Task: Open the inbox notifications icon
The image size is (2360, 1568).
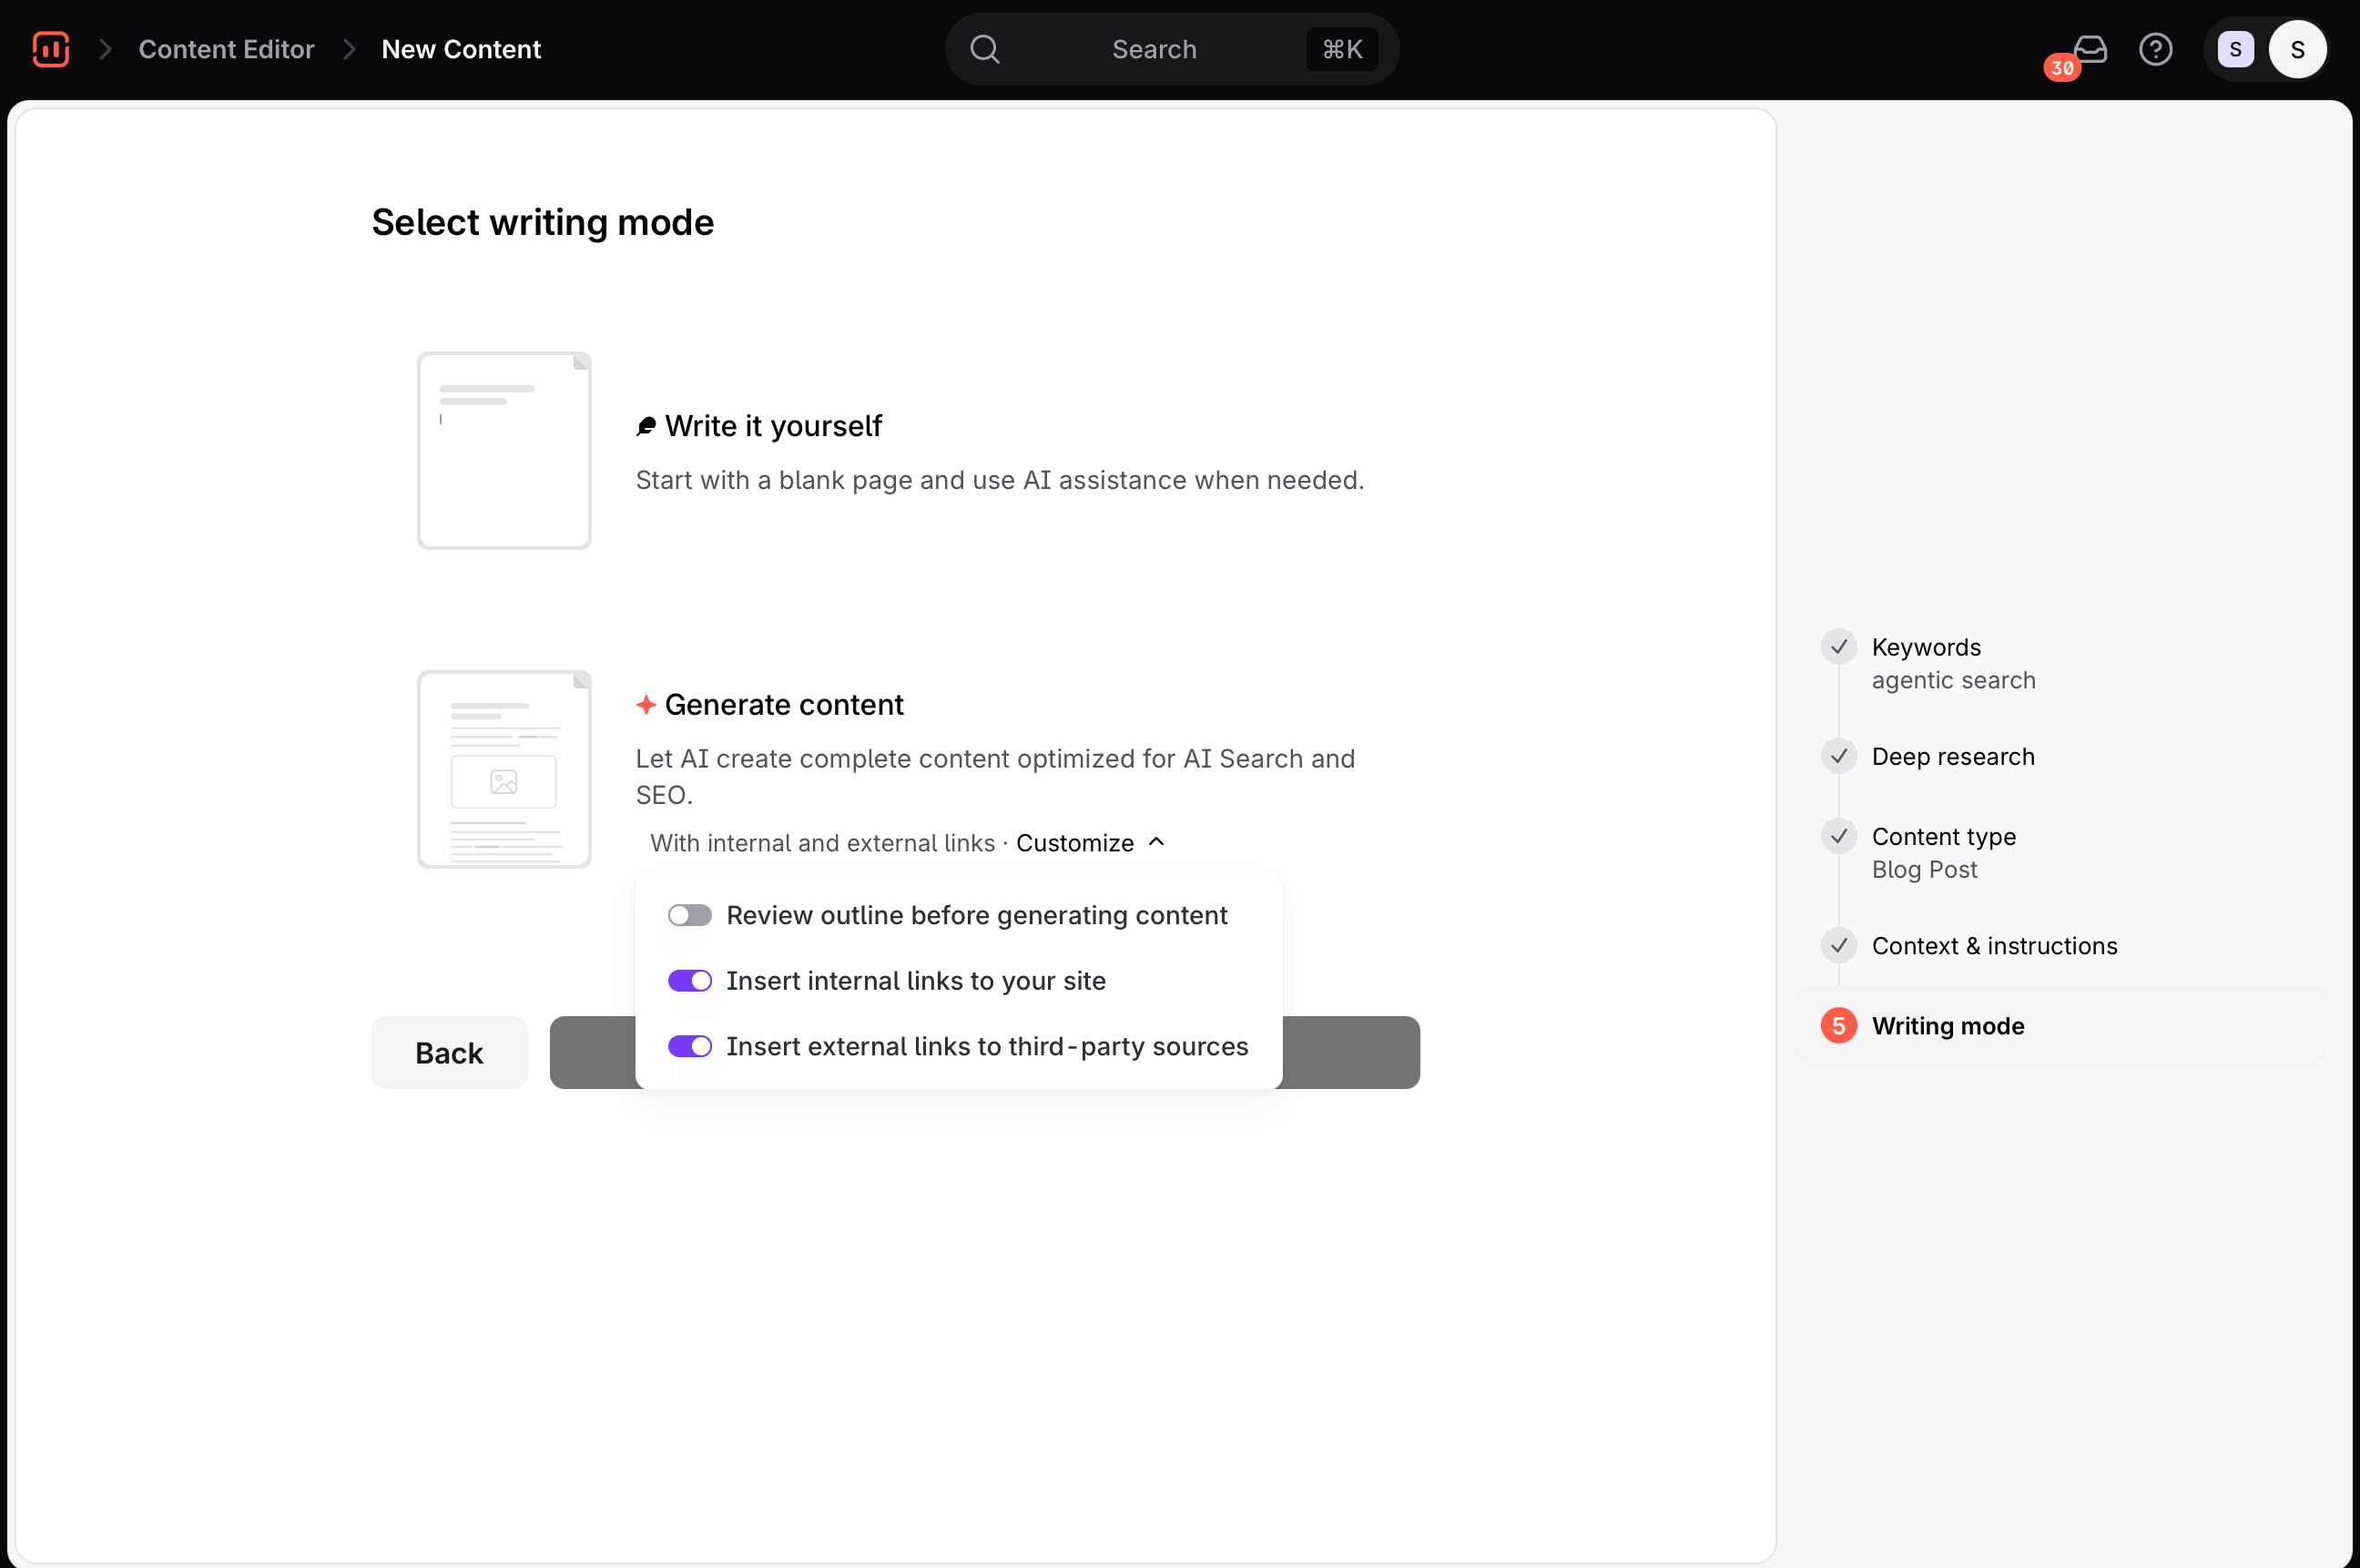Action: tap(2090, 49)
